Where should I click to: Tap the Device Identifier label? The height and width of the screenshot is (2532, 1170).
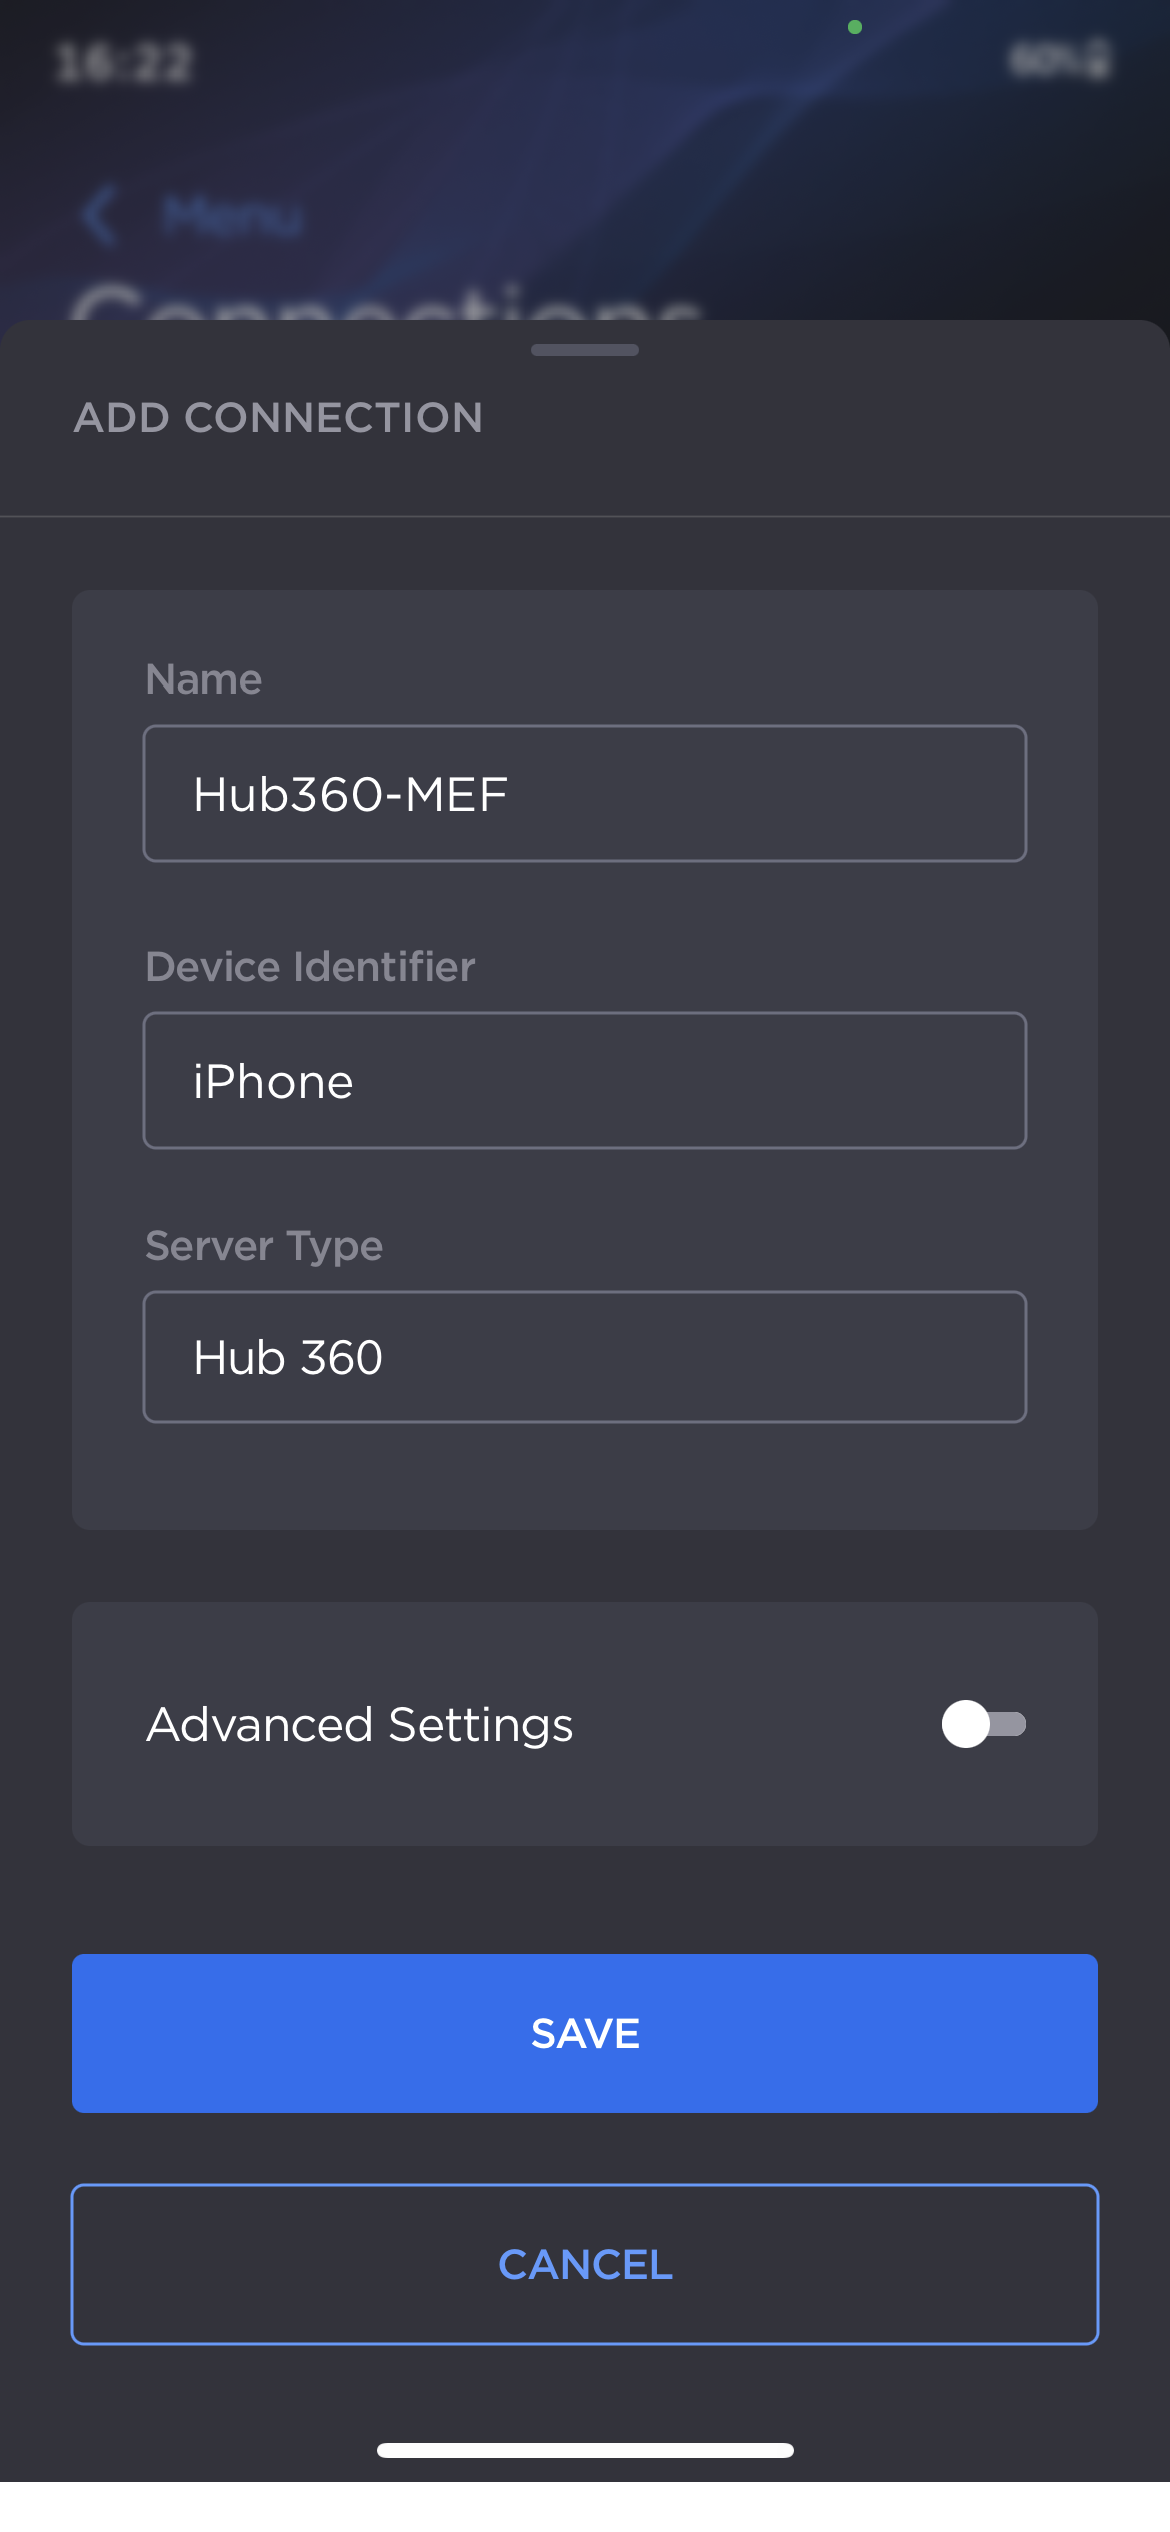[309, 965]
